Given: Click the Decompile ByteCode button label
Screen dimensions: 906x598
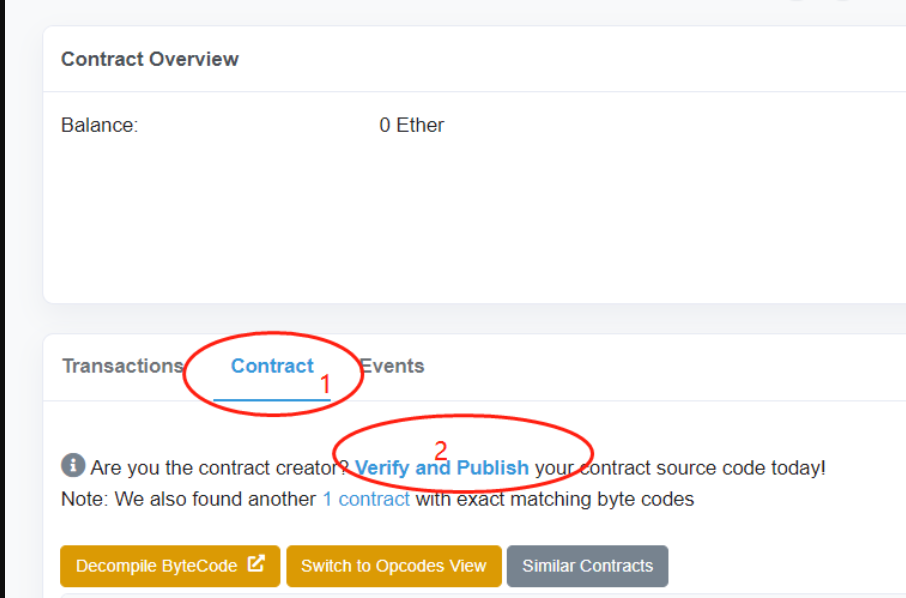Looking at the screenshot, I should (157, 566).
